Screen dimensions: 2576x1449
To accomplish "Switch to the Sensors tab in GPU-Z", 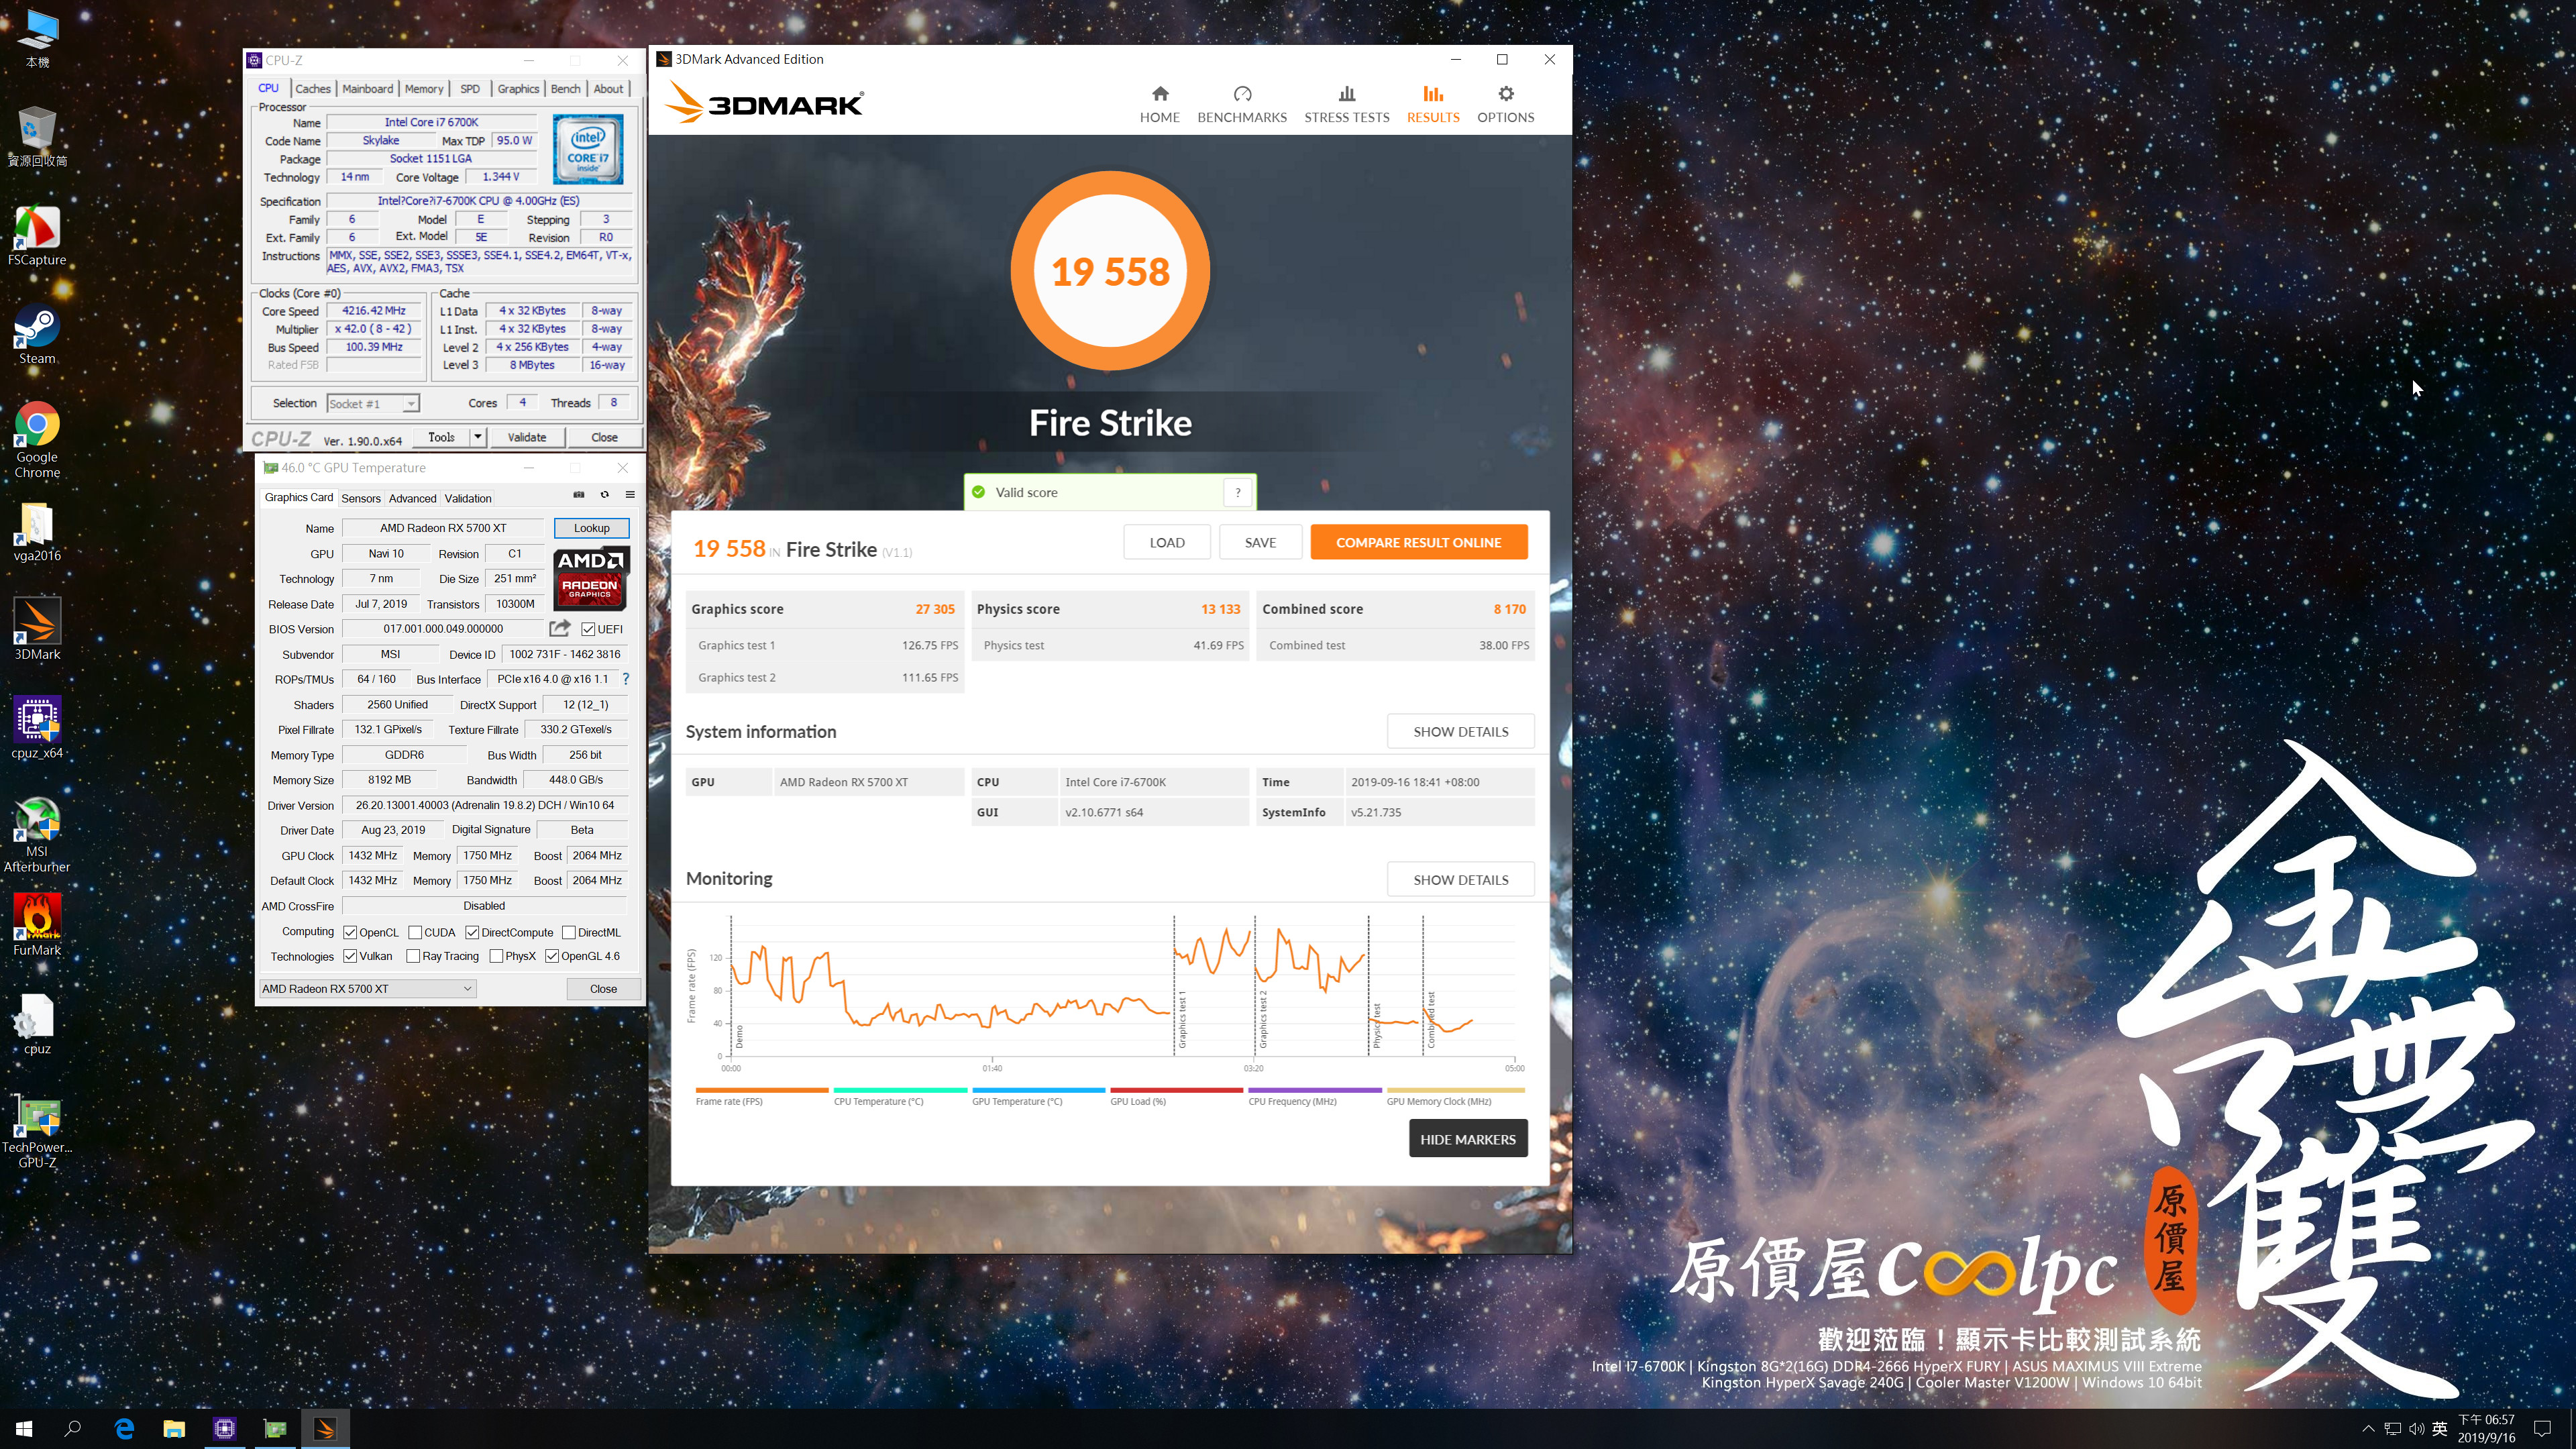I will pyautogui.click(x=361, y=498).
